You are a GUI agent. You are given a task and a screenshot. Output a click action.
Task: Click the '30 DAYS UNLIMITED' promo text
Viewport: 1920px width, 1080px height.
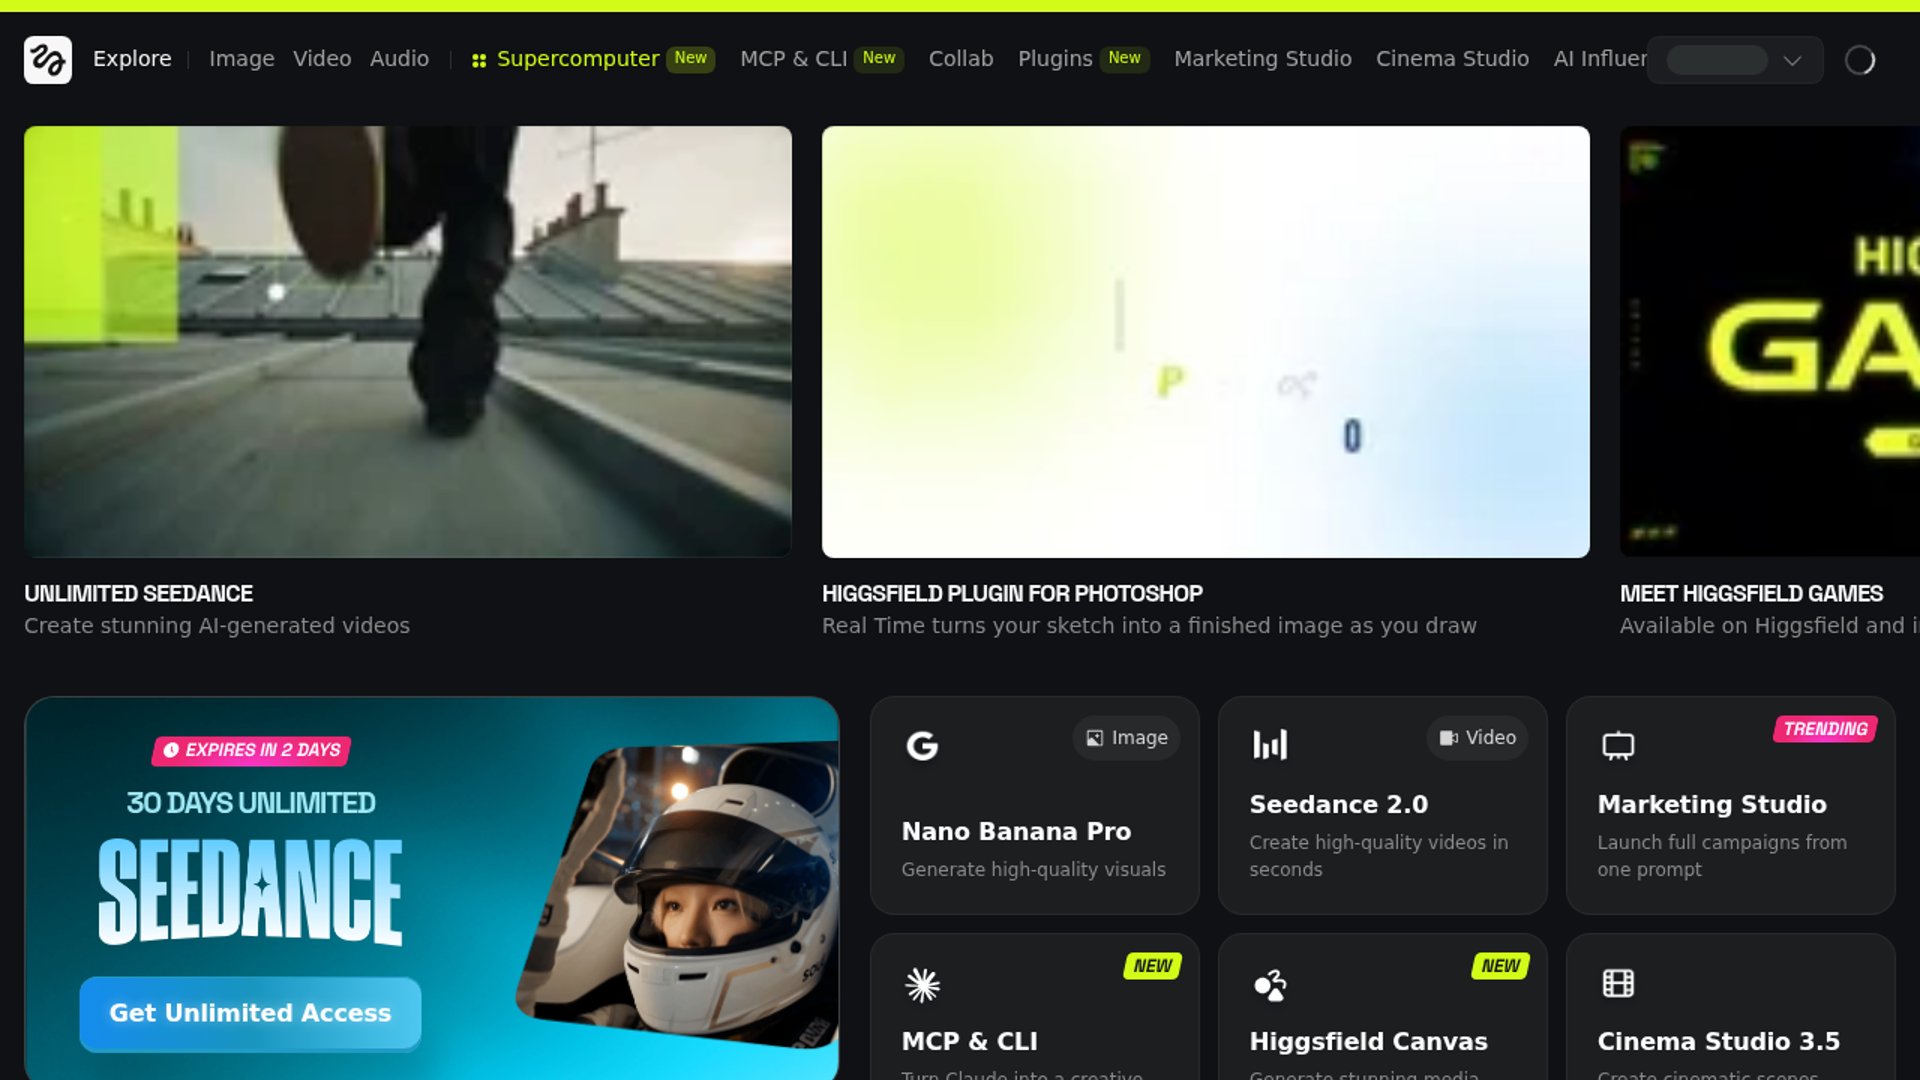[x=251, y=803]
